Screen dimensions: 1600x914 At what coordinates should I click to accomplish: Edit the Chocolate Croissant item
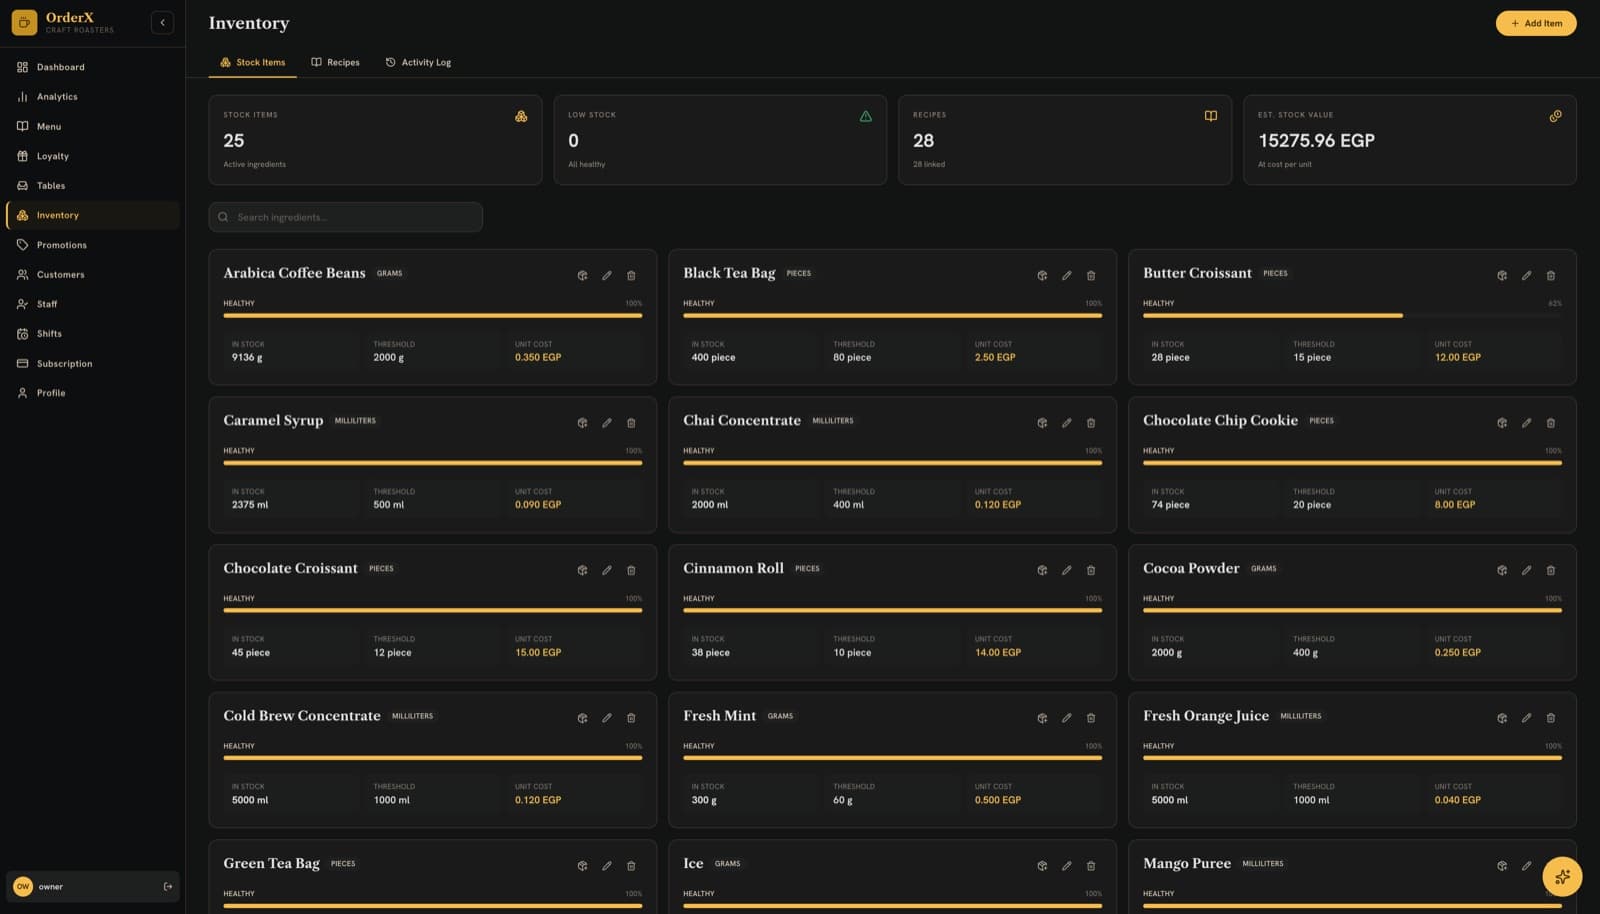coord(607,570)
